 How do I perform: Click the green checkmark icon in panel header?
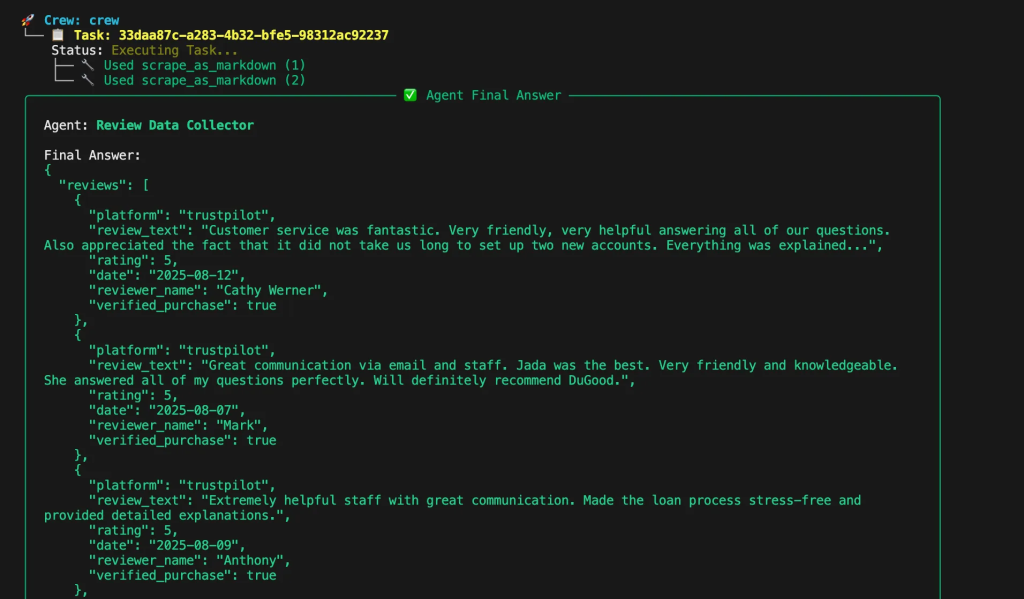pos(410,95)
